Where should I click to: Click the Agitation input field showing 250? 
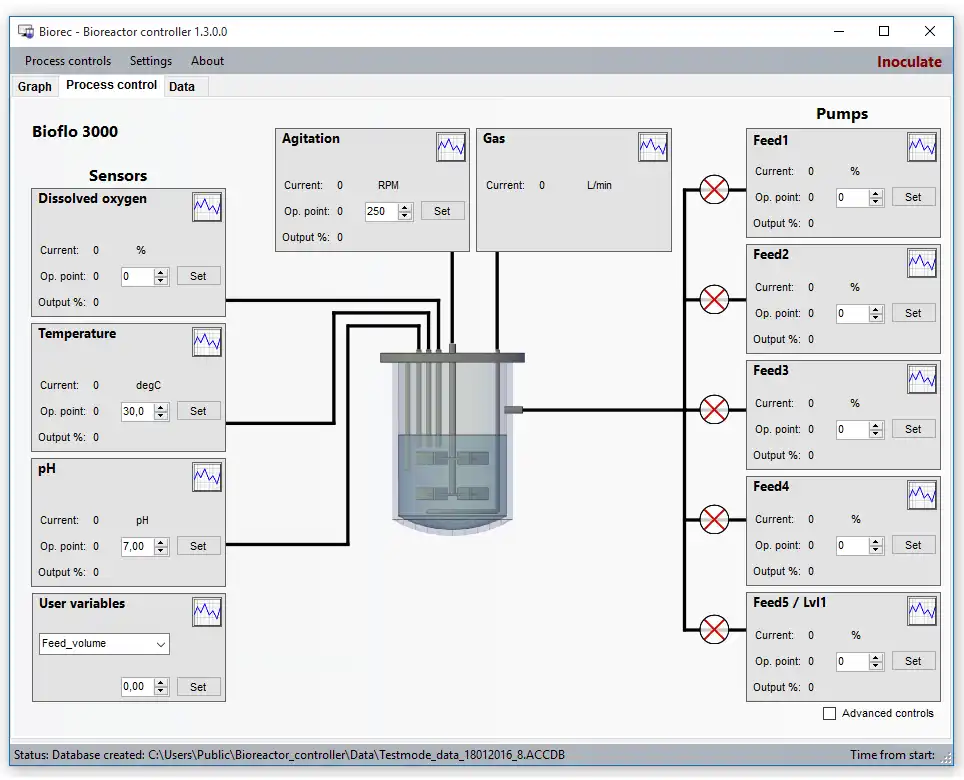click(x=382, y=211)
